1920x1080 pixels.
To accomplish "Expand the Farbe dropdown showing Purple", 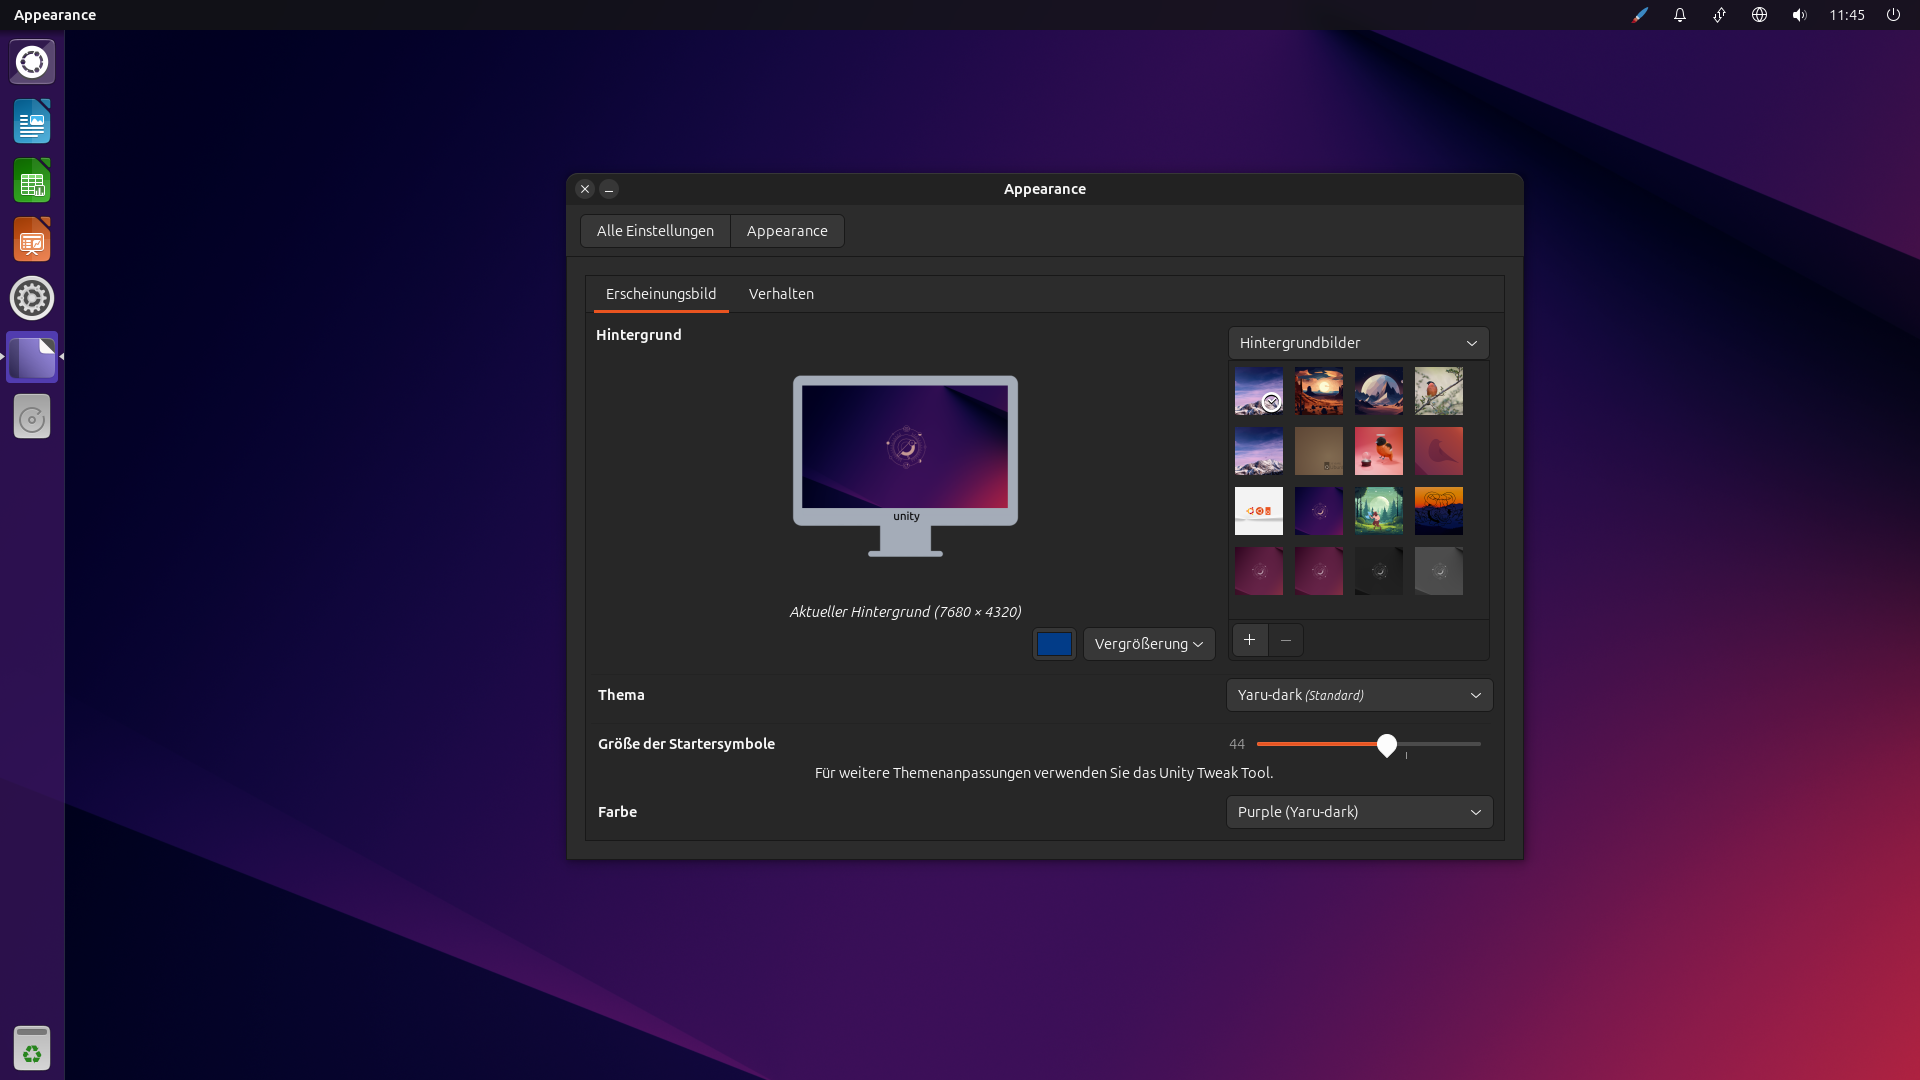I will tap(1359, 812).
